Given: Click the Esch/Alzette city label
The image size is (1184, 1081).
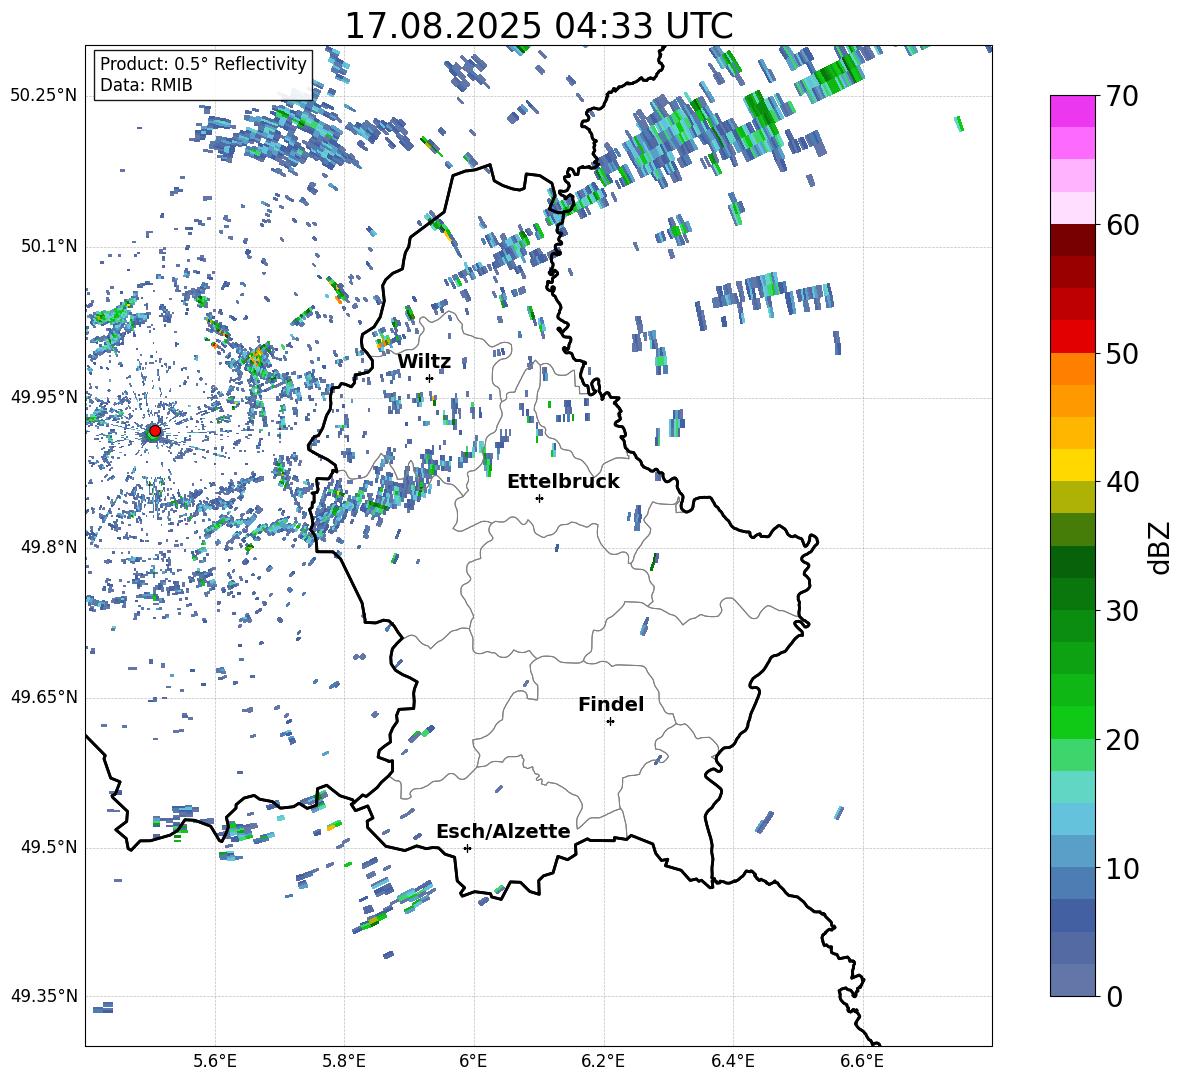Looking at the screenshot, I should coord(503,832).
